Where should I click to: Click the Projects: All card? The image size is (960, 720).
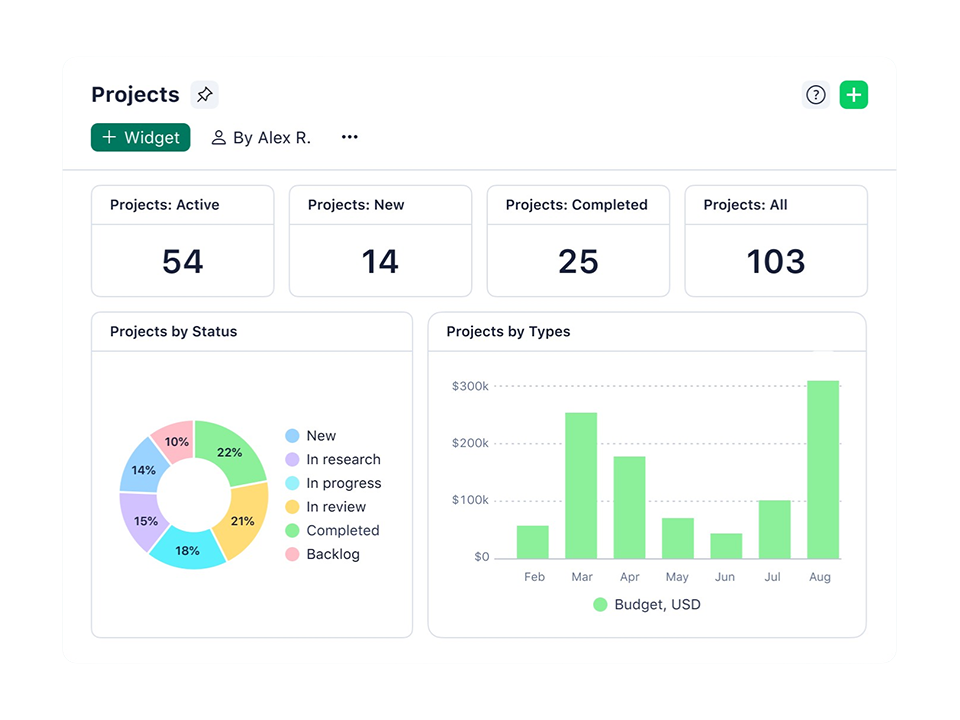pyautogui.click(x=776, y=241)
